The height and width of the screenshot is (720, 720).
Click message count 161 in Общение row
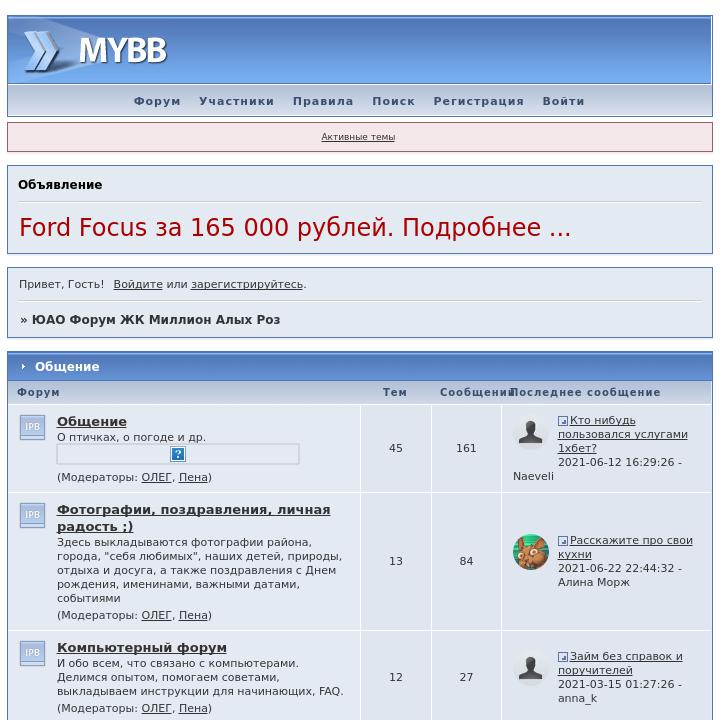[x=466, y=448]
